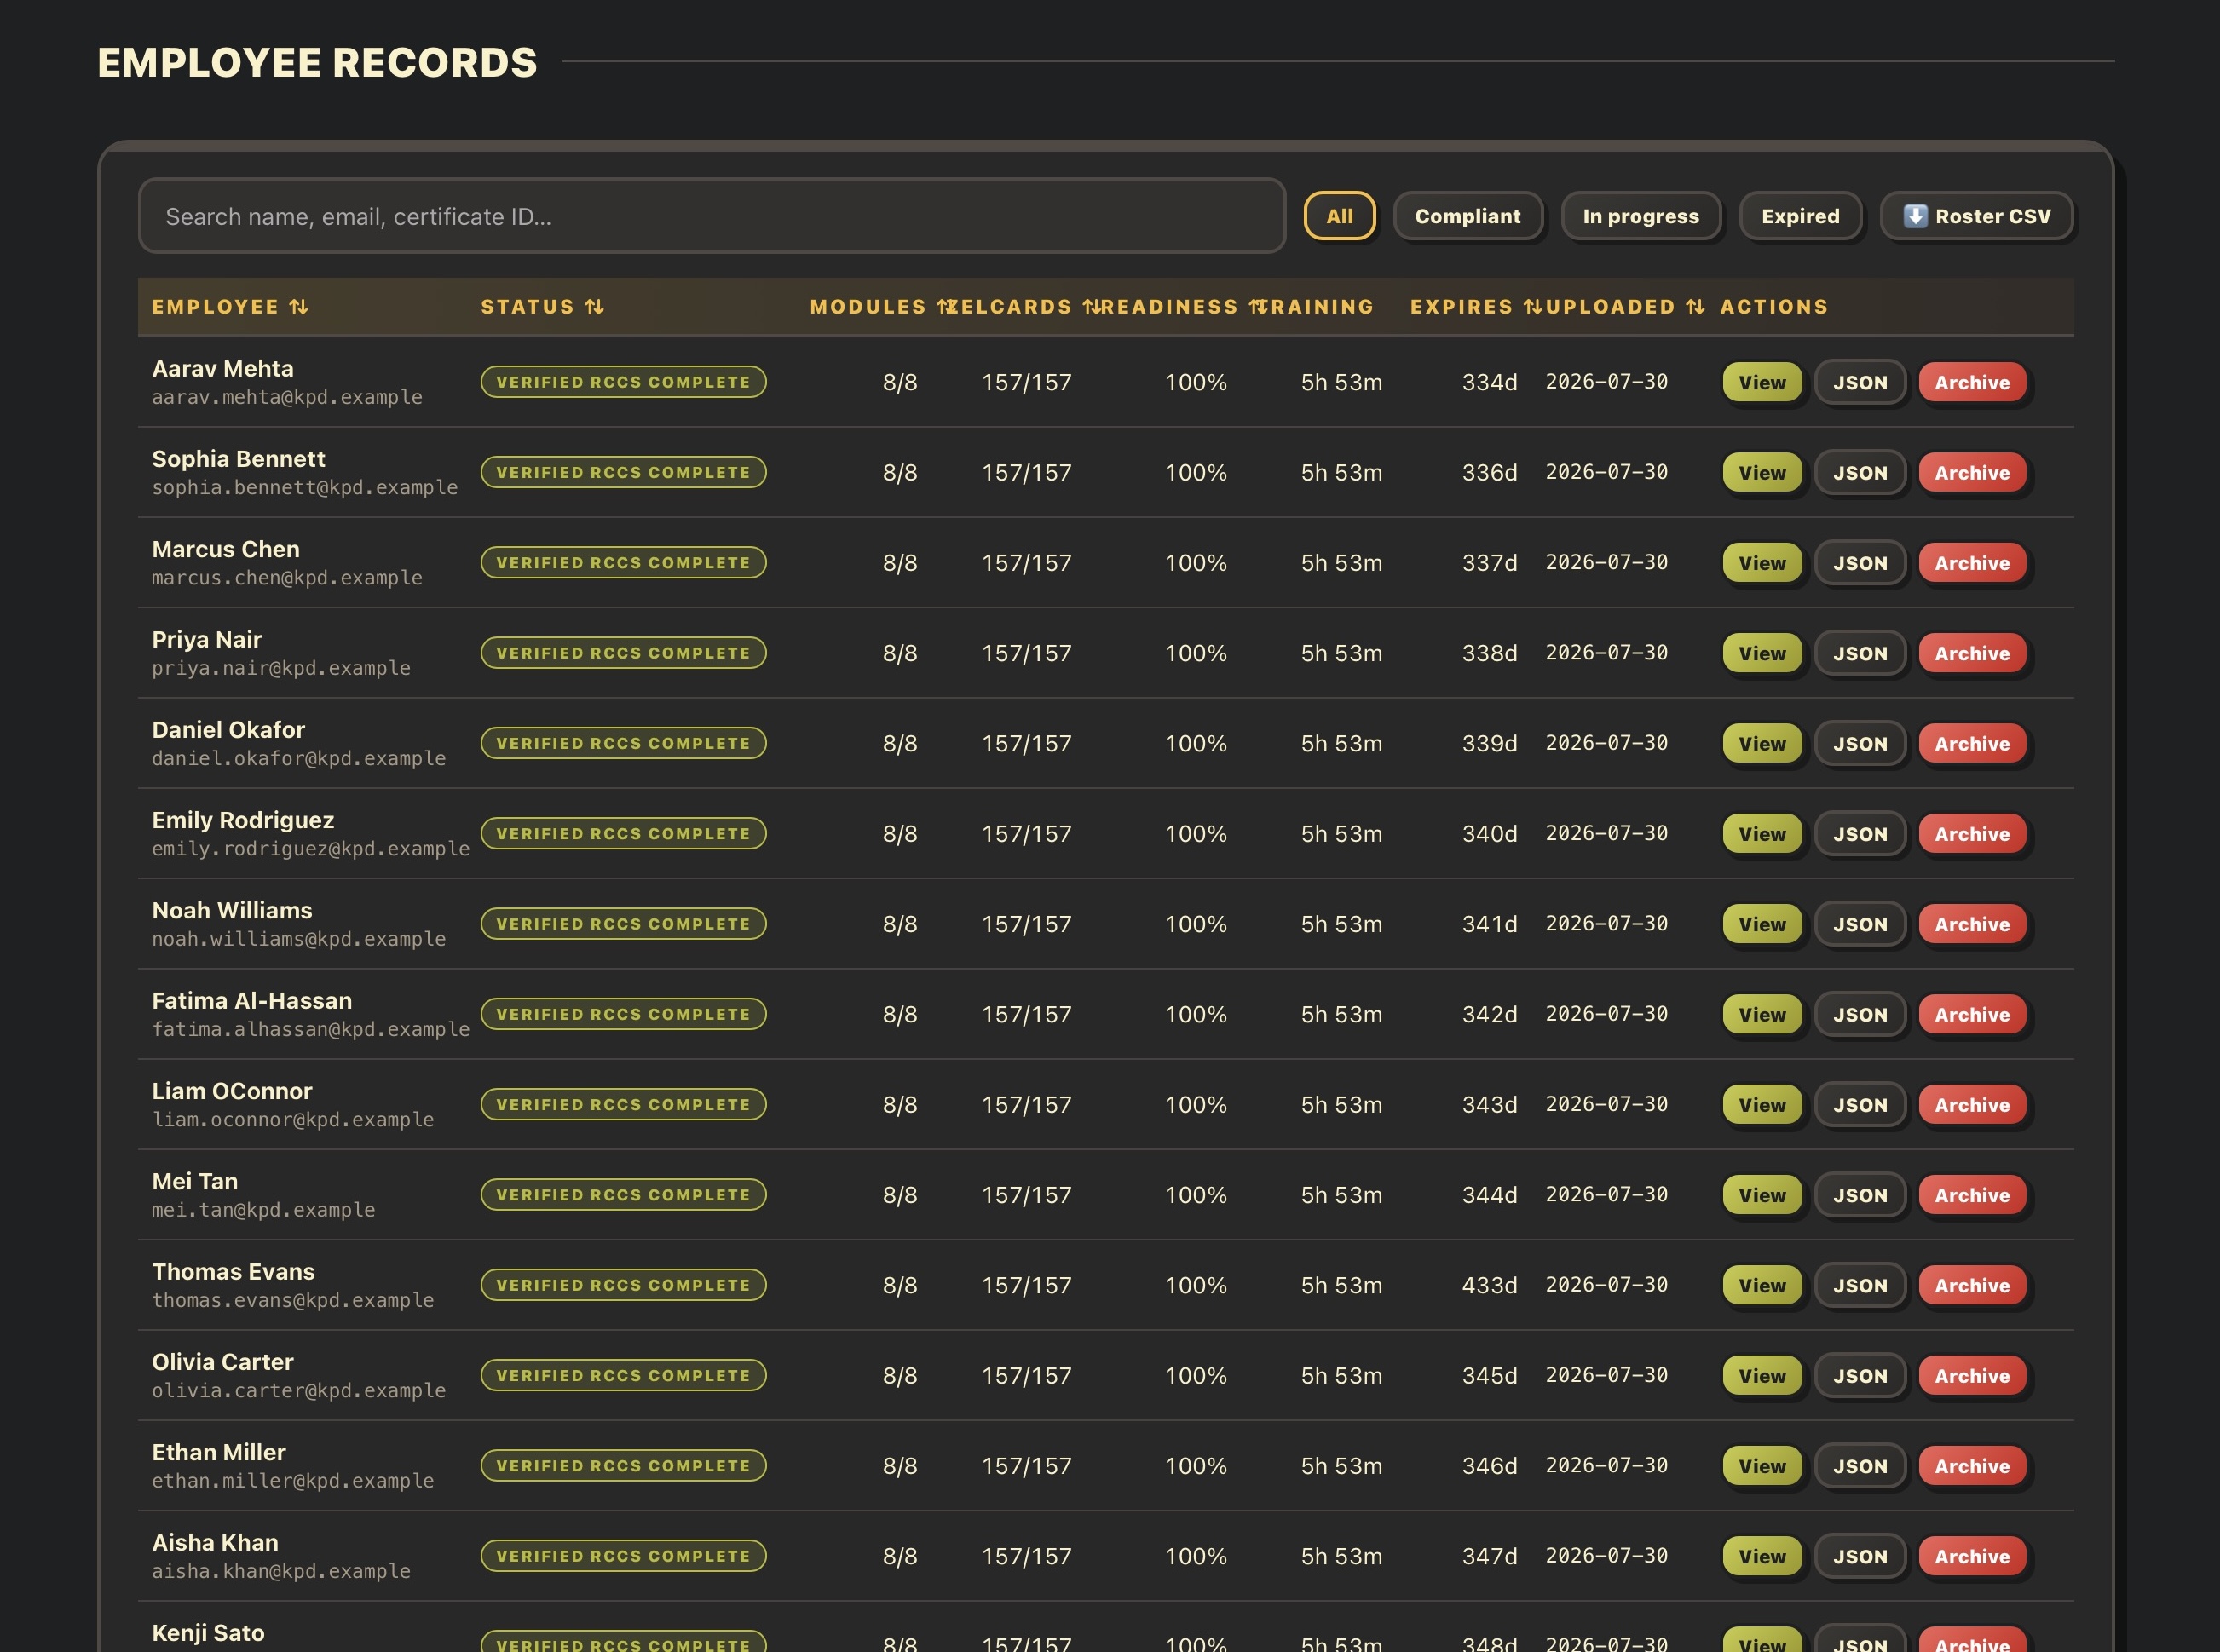Click the search name, email, certificate ID field

711,216
